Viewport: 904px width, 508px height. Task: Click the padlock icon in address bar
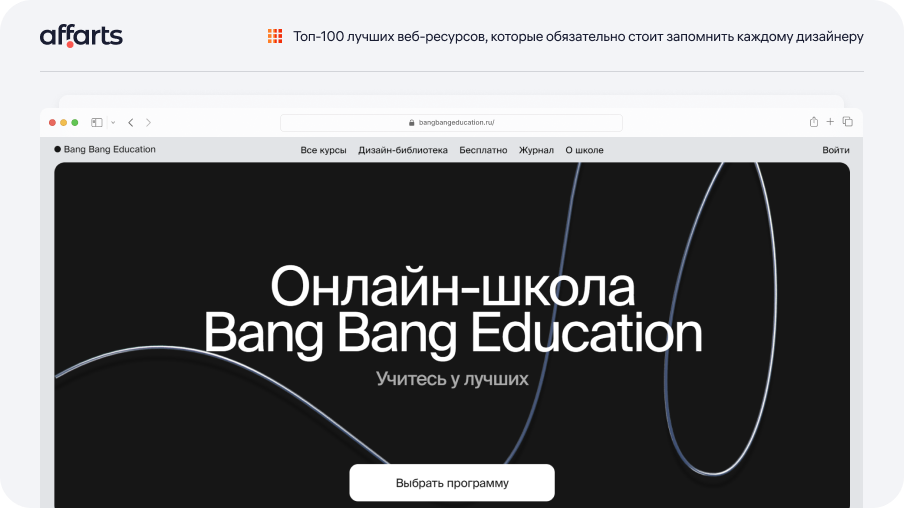[x=412, y=123]
